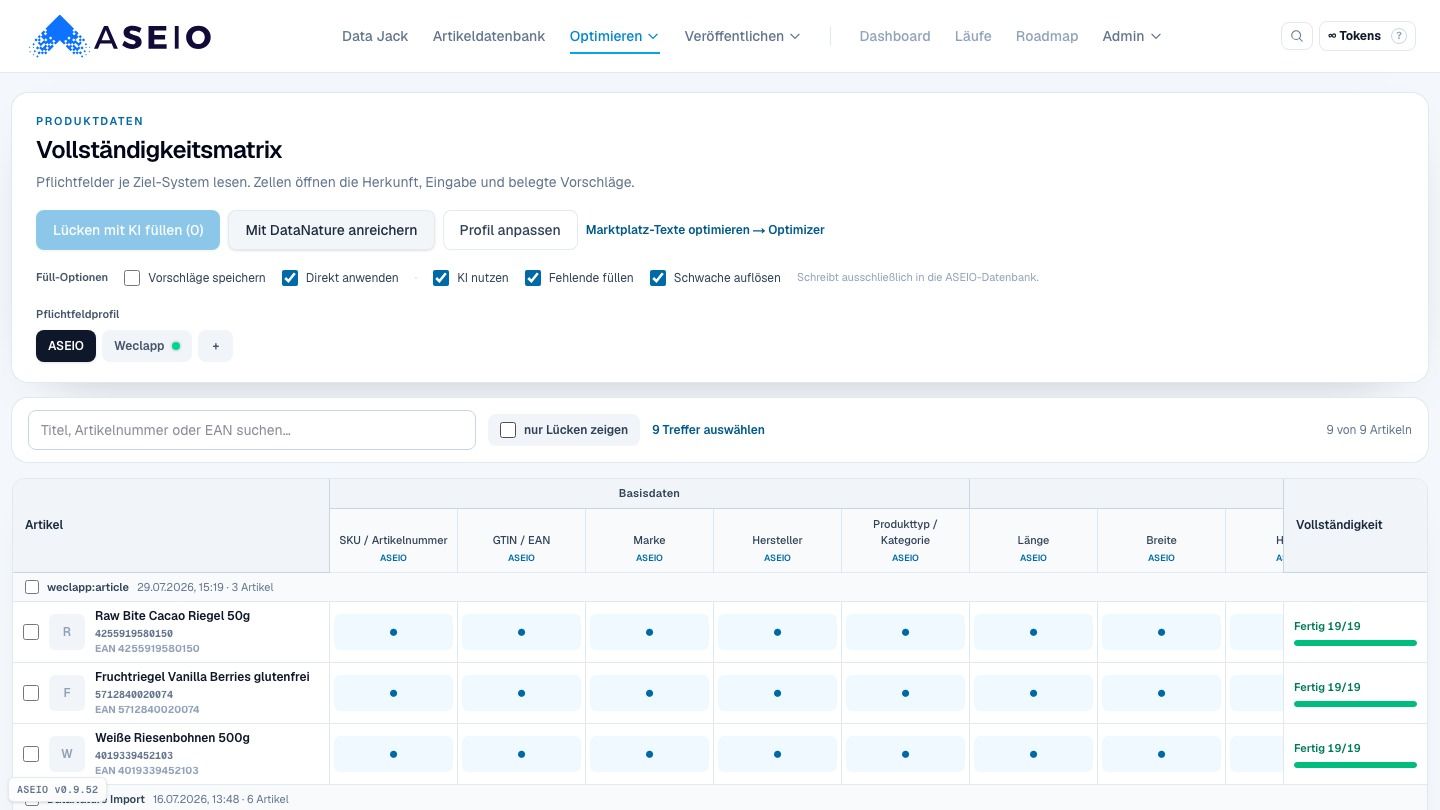Open the Veröffentlichen dropdown
Screen dimensions: 1440x810
coord(742,36)
